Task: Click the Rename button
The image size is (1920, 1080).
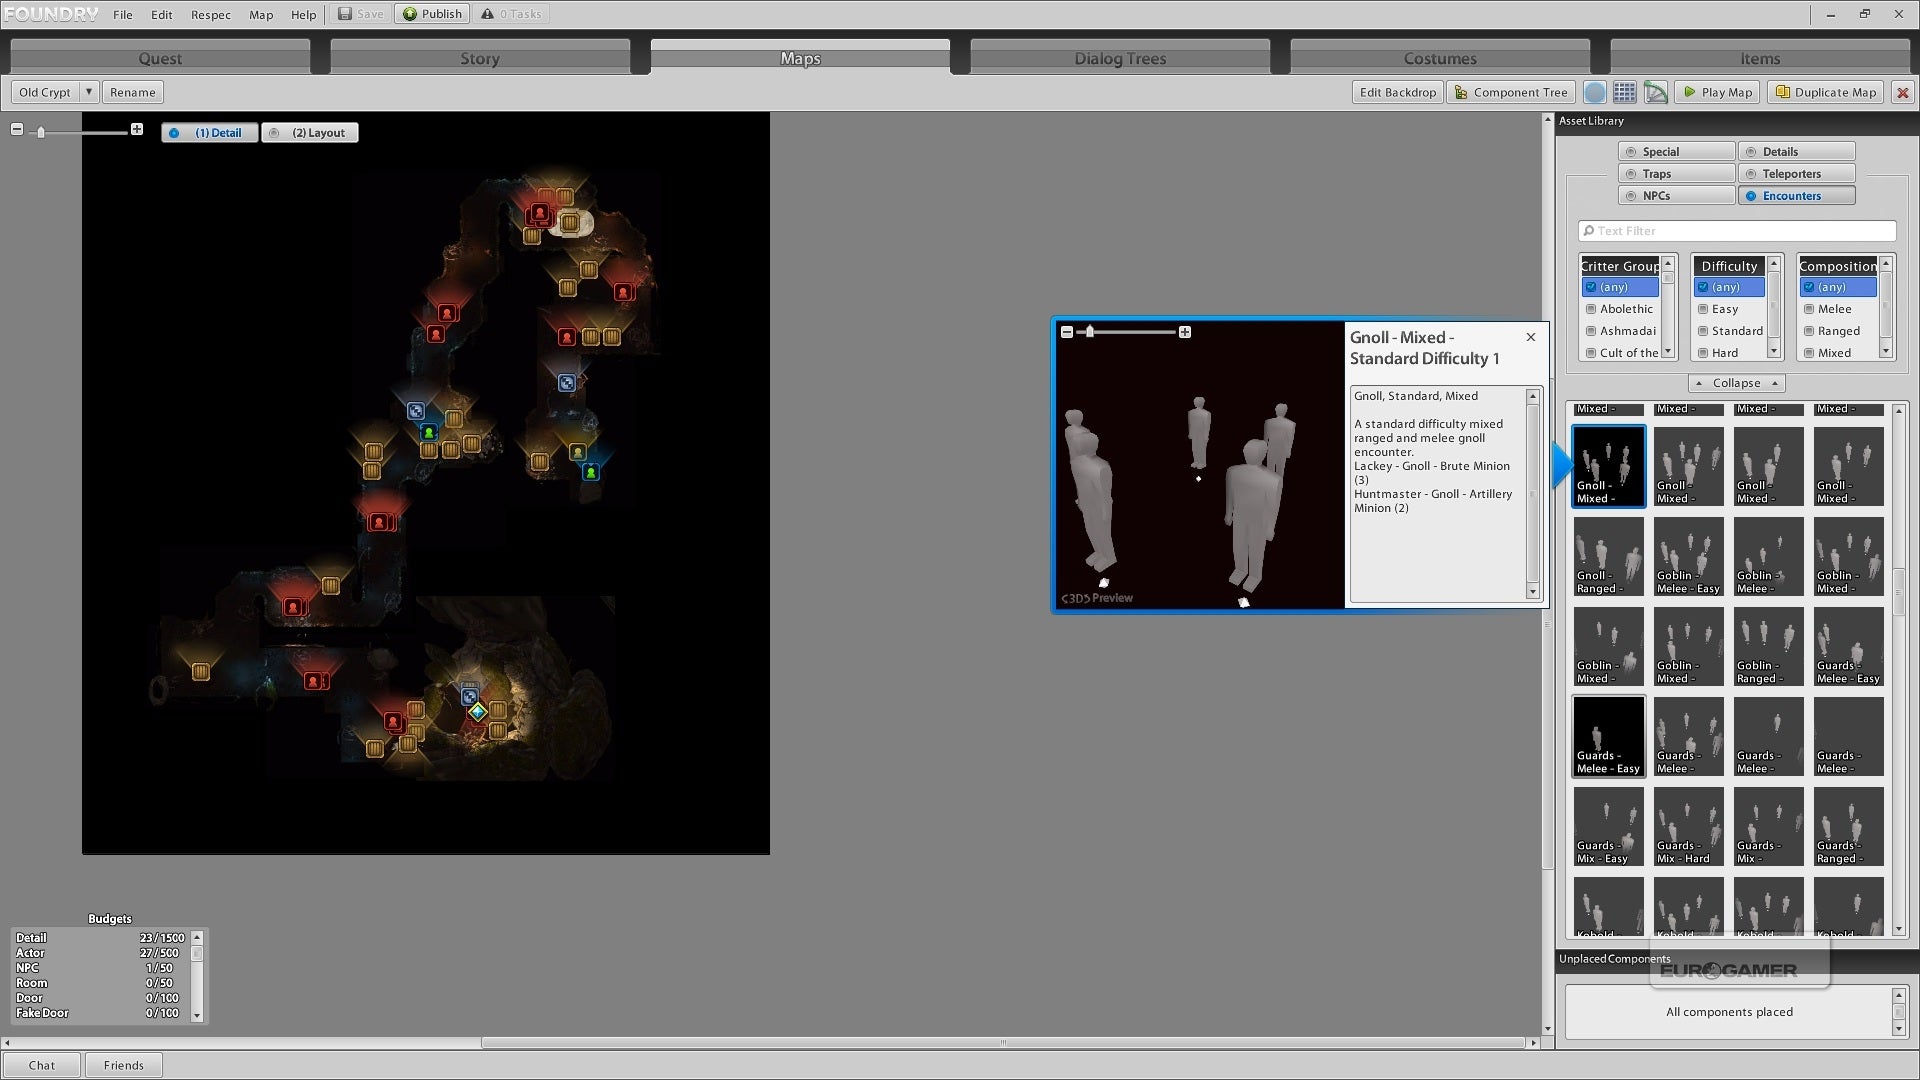Action: 133,92
